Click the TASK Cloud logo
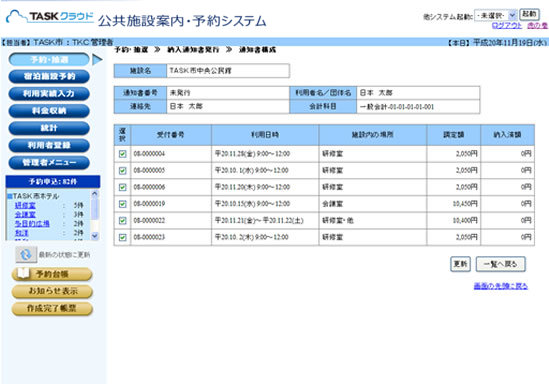549x384 pixels. 50,17
